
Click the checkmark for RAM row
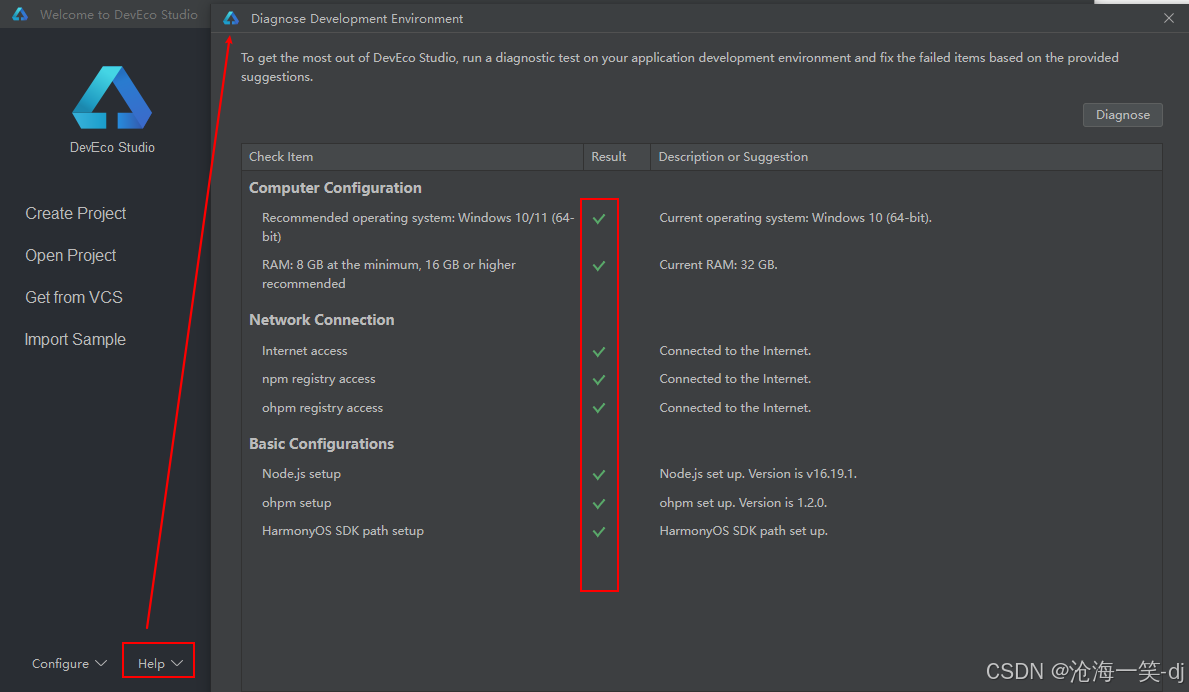(599, 266)
